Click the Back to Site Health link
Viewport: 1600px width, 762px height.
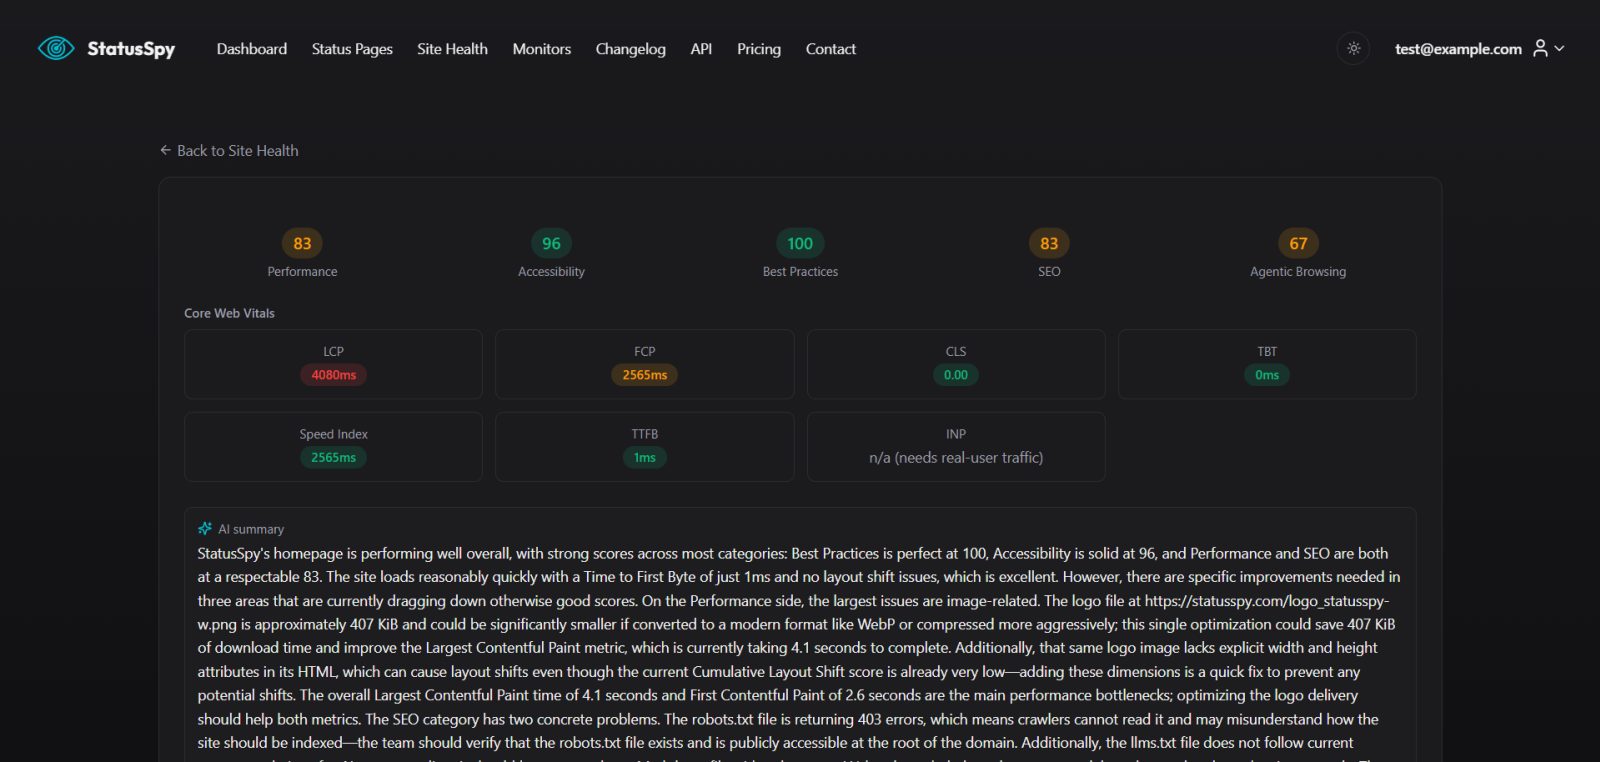[x=229, y=151]
